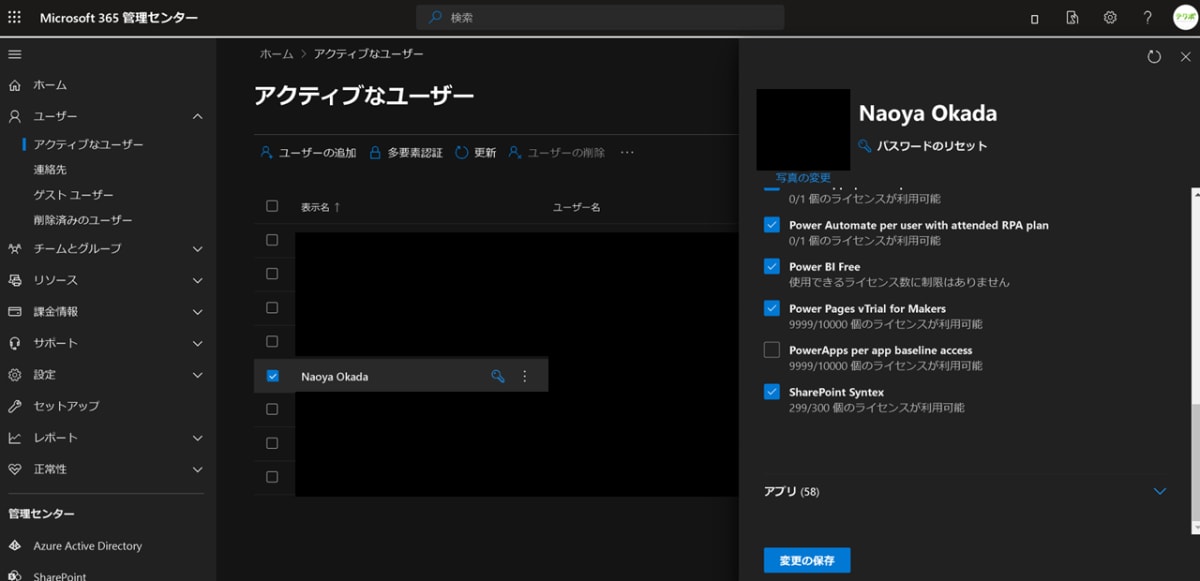1200x581 pixels.
Task: Uncheck the Power BI Free license
Action: pyautogui.click(x=771, y=267)
